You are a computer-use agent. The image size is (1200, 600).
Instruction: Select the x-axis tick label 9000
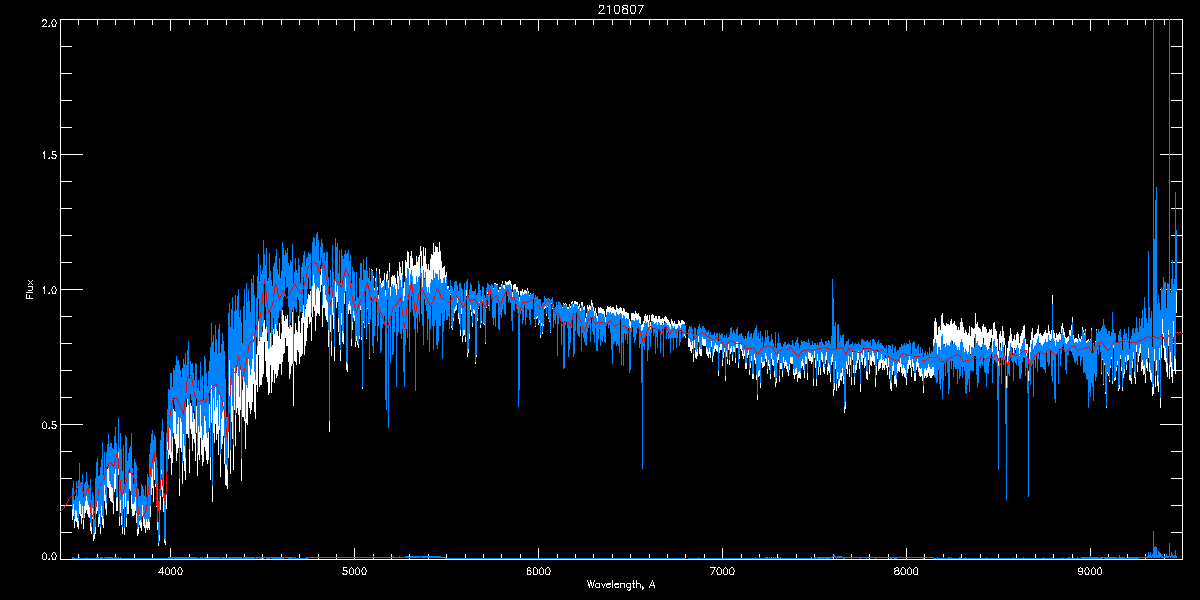[x=1090, y=572]
